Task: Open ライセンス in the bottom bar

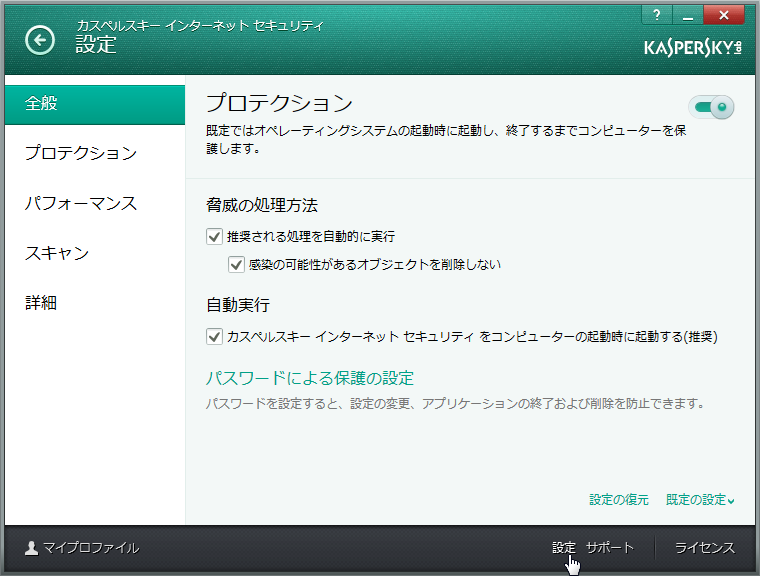Action: tap(705, 548)
